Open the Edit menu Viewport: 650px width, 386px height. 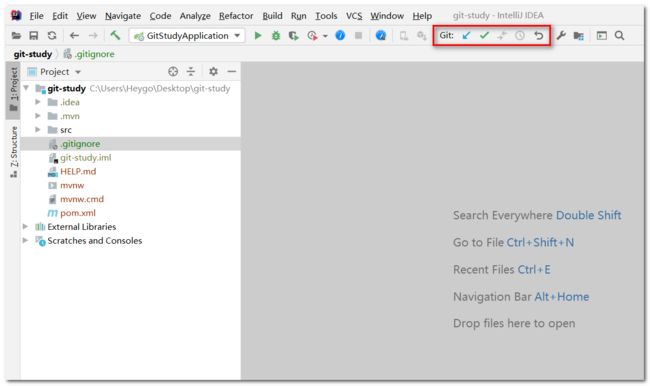click(x=60, y=16)
